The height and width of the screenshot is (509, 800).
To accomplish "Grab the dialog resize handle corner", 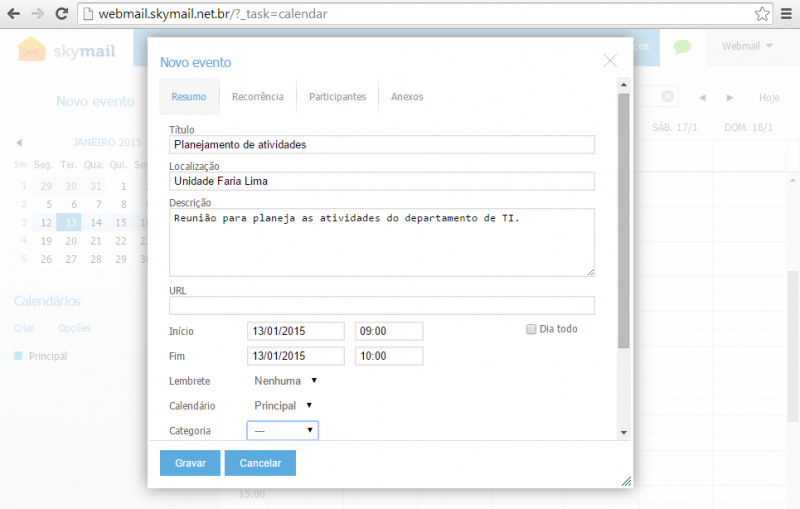I will (x=626, y=481).
